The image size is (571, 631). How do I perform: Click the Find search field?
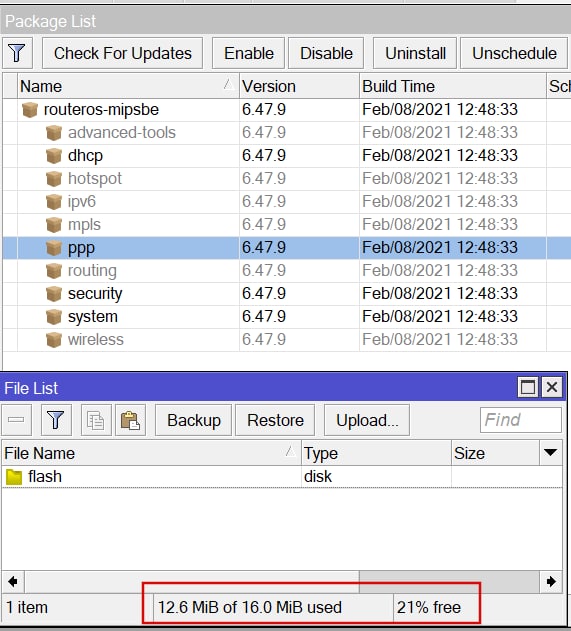(521, 420)
